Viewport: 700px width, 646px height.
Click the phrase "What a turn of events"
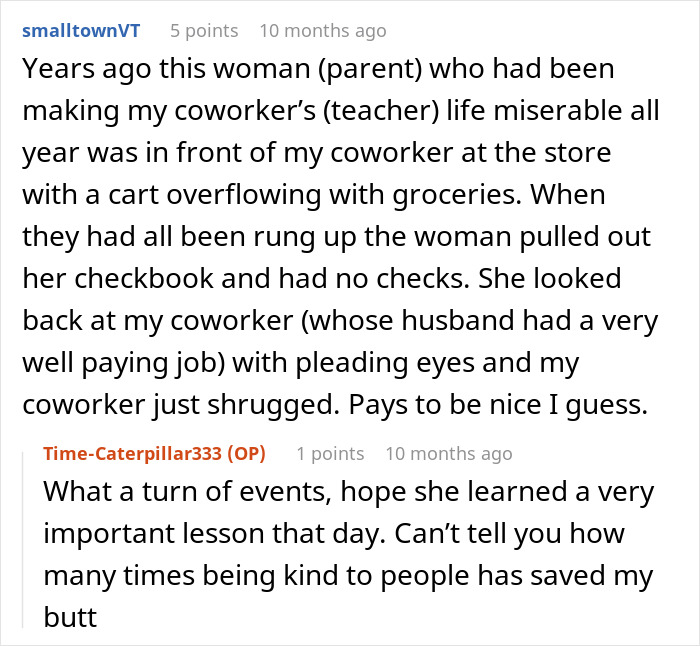click(180, 493)
